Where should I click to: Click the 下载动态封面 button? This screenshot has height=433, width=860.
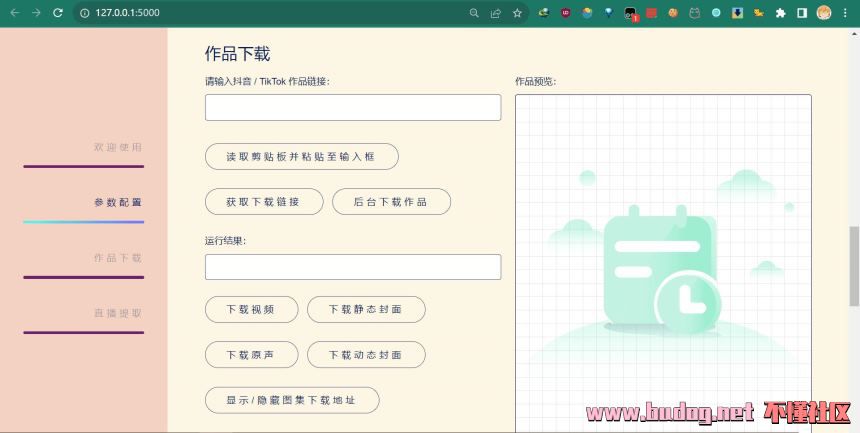(x=366, y=355)
